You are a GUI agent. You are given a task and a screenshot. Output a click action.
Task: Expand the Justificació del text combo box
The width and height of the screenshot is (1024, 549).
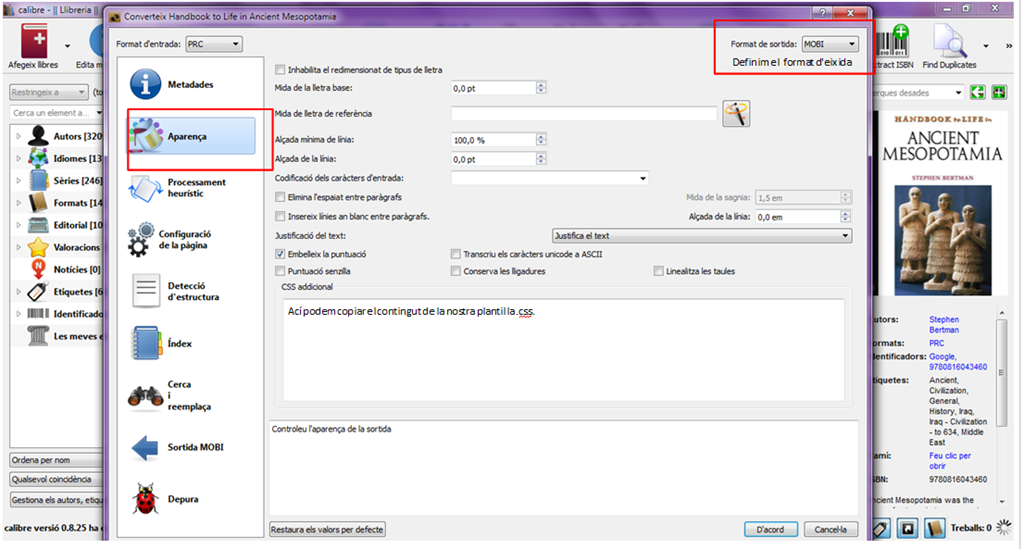tap(702, 236)
